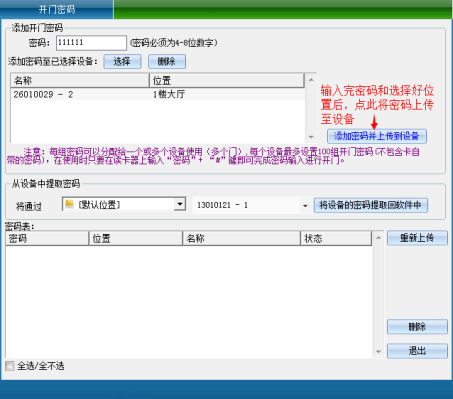The height and width of the screenshot is (399, 453).
Task: Click the 位置 column header in password table
Action: tap(136, 238)
